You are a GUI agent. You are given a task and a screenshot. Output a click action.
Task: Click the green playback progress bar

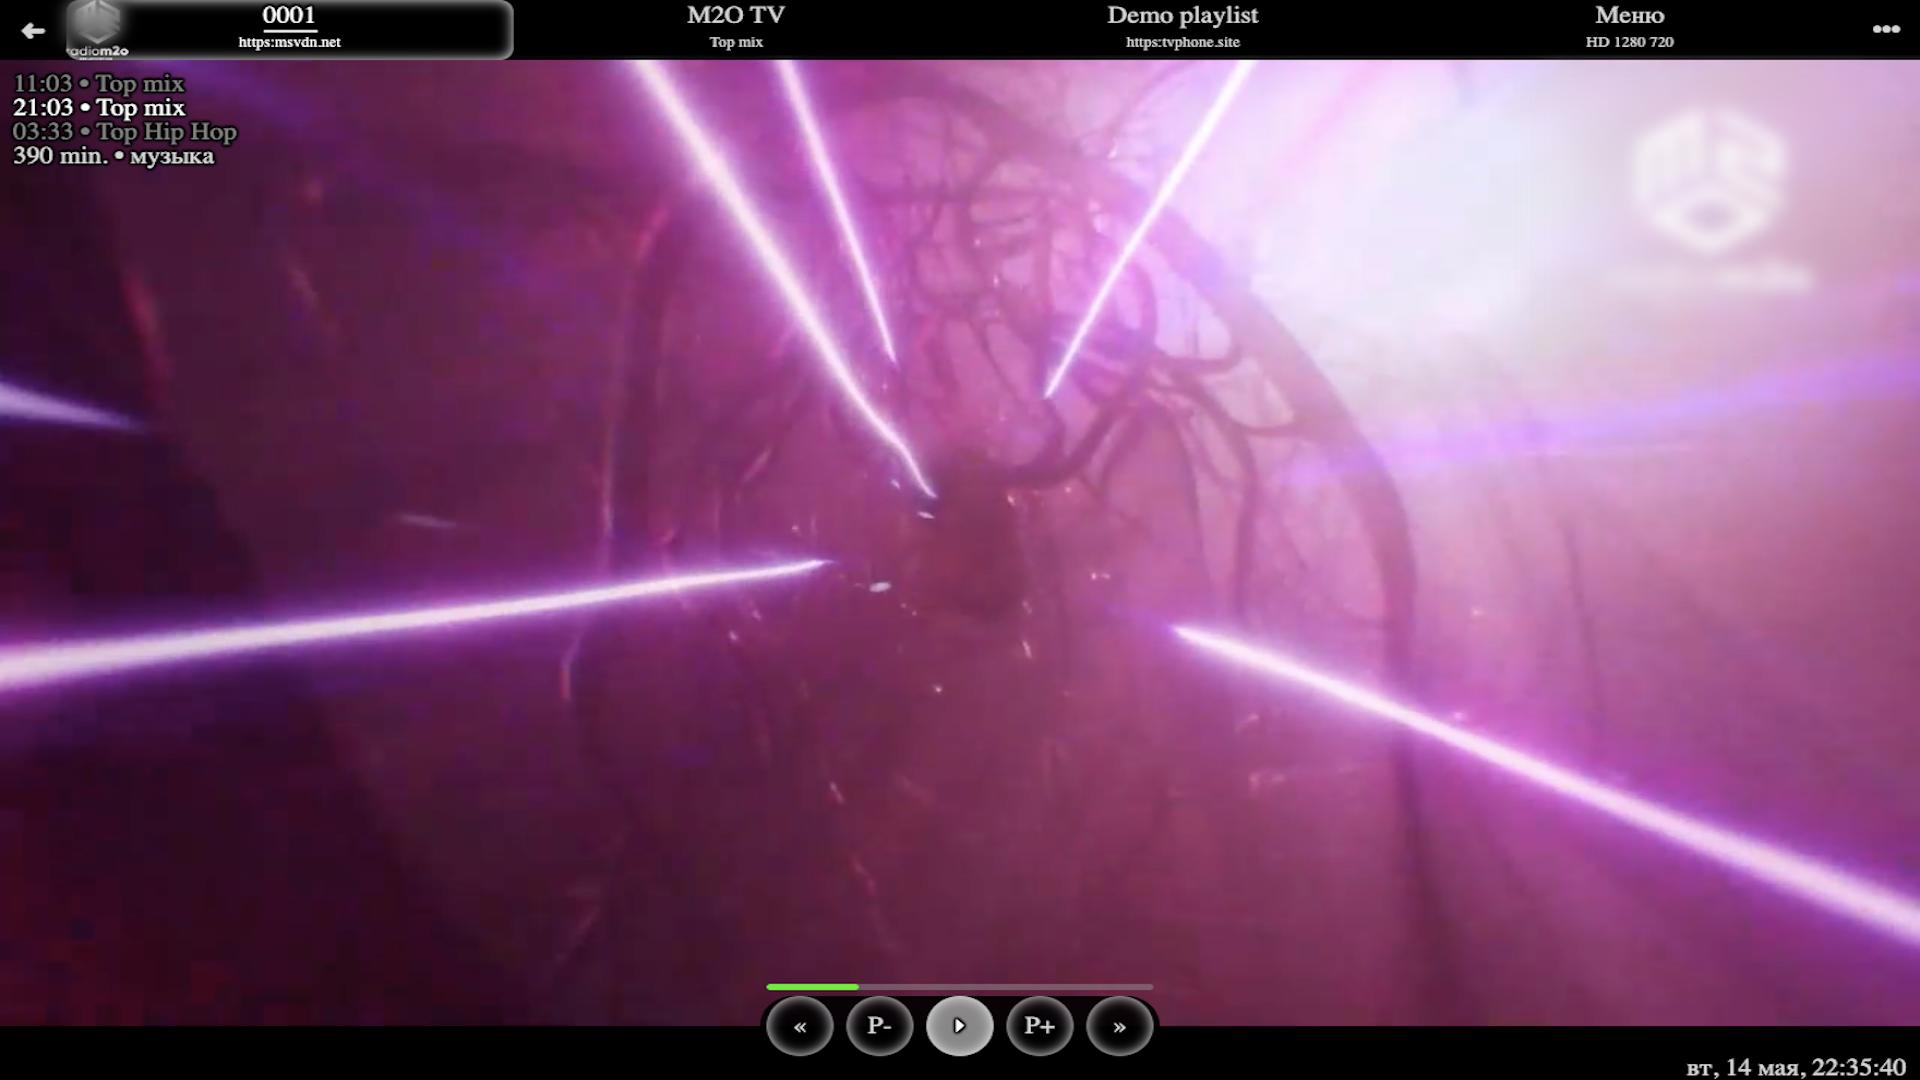click(x=960, y=987)
